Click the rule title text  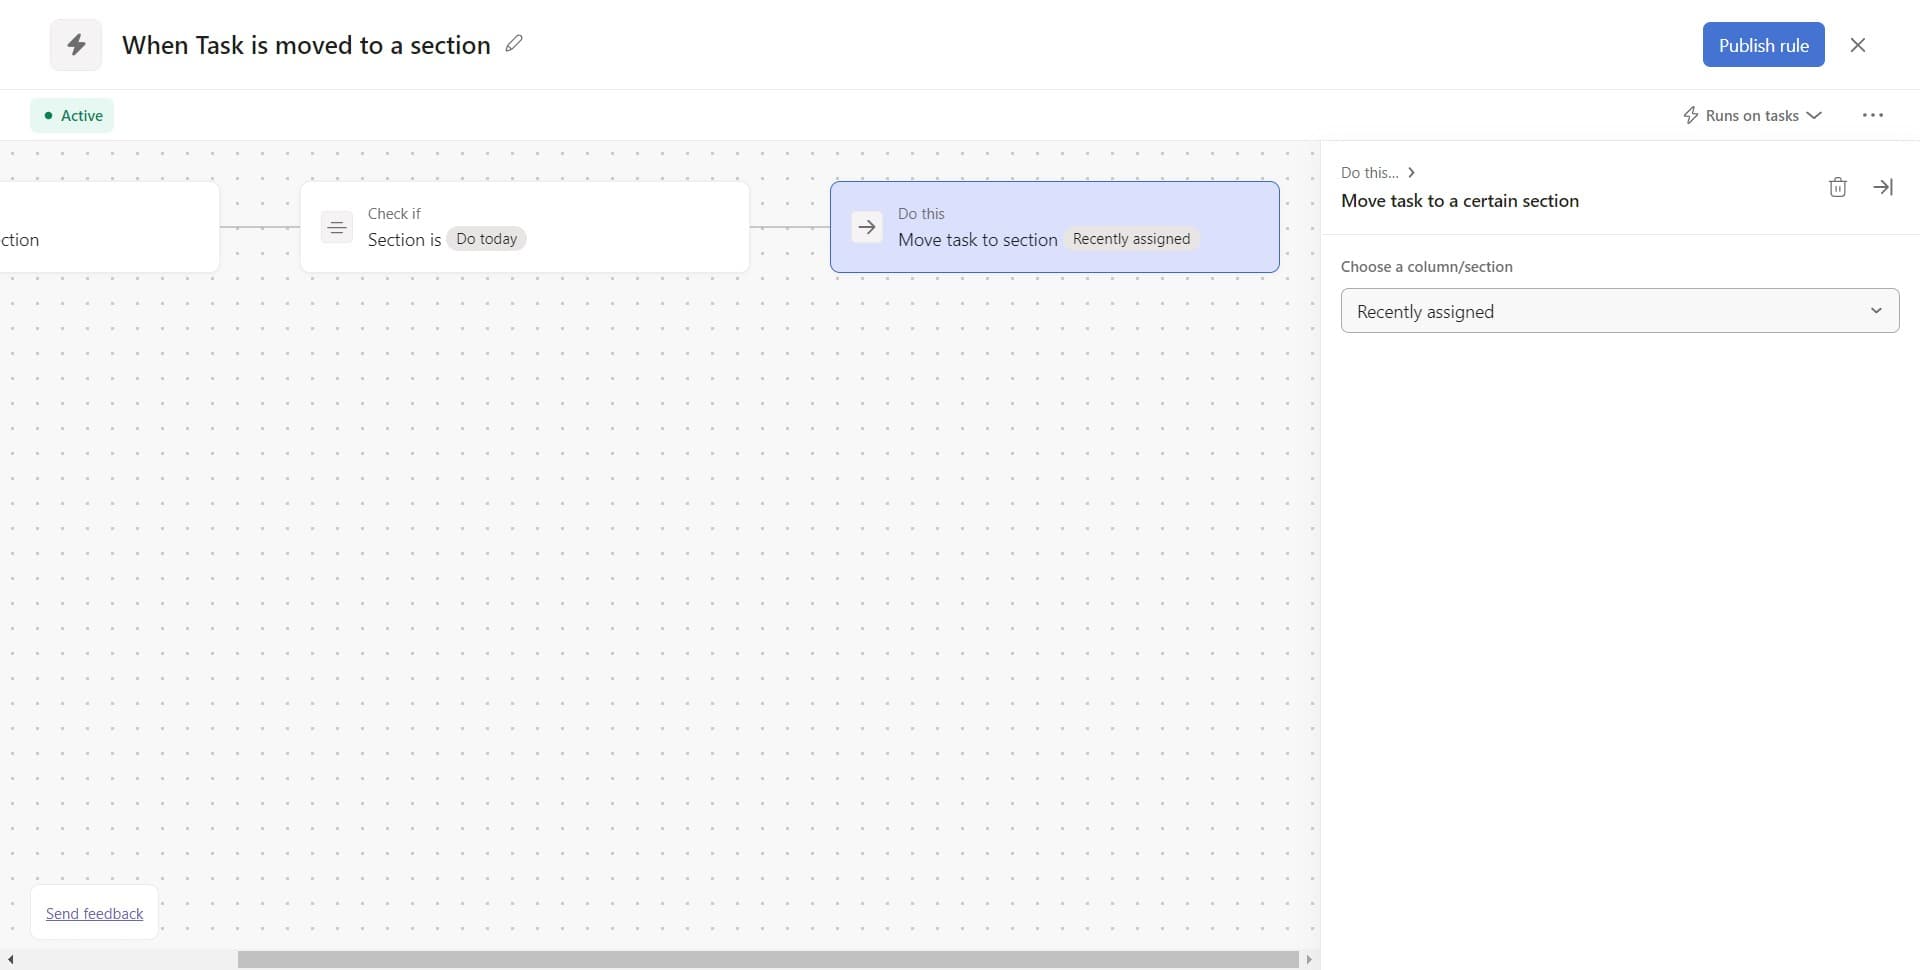pyautogui.click(x=306, y=45)
